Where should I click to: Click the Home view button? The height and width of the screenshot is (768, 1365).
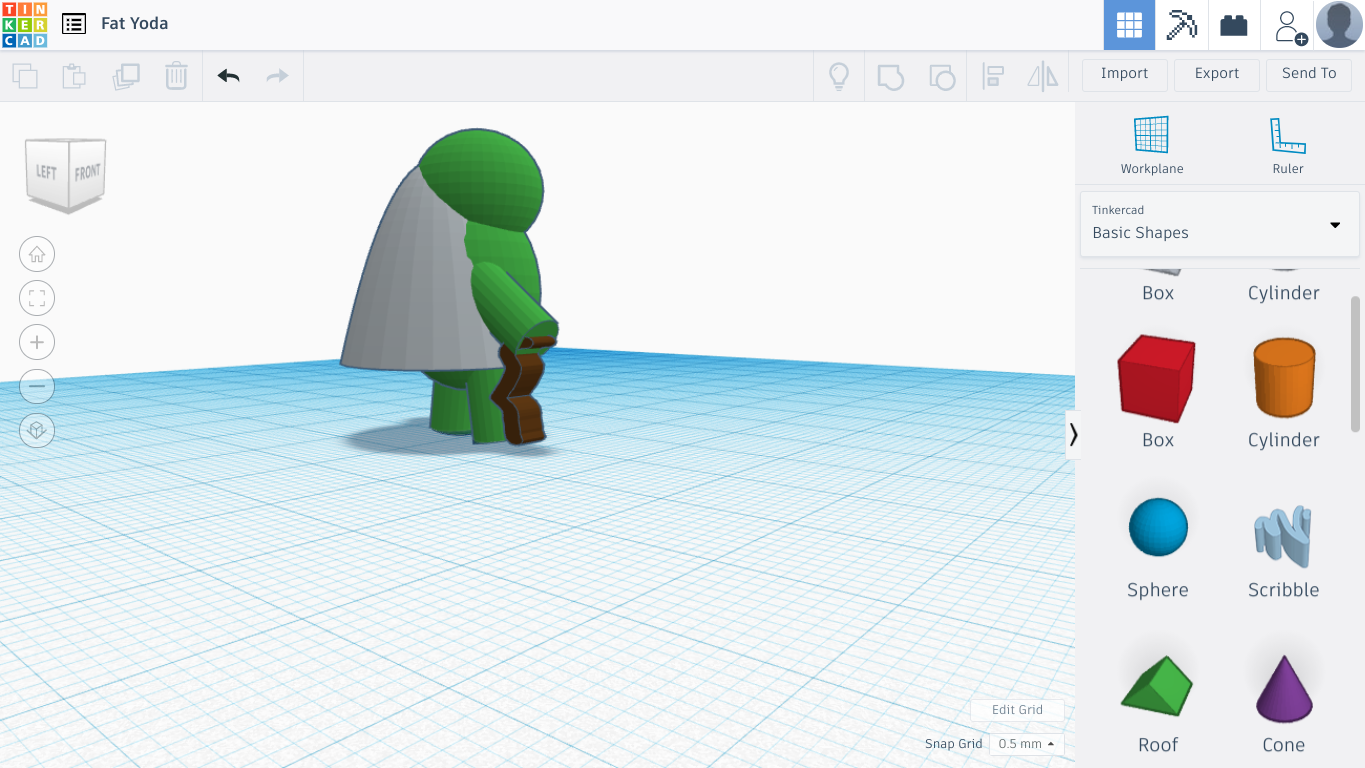pos(37,254)
